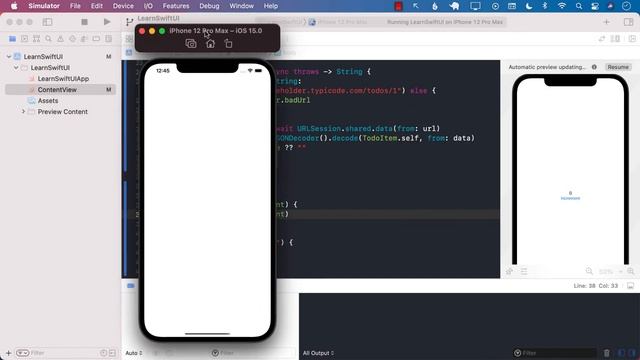This screenshot has height=360, width=640.
Task: Resume the automatic preview
Action: [x=618, y=67]
